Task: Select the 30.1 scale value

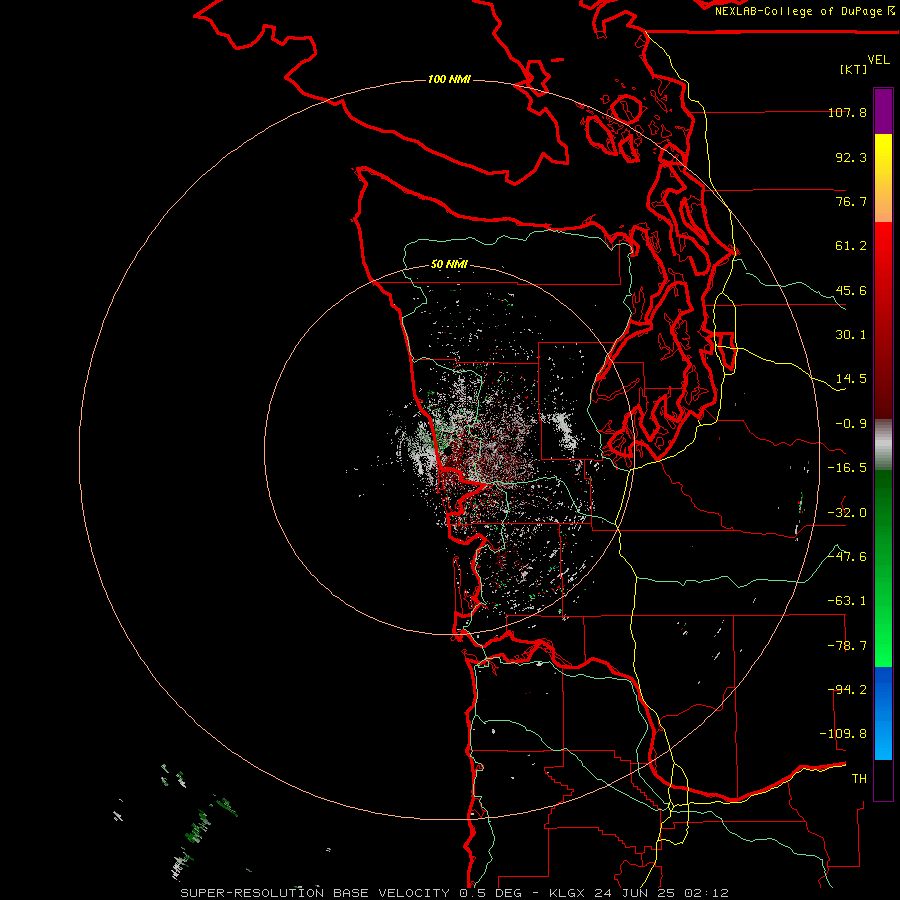Action: tap(851, 335)
